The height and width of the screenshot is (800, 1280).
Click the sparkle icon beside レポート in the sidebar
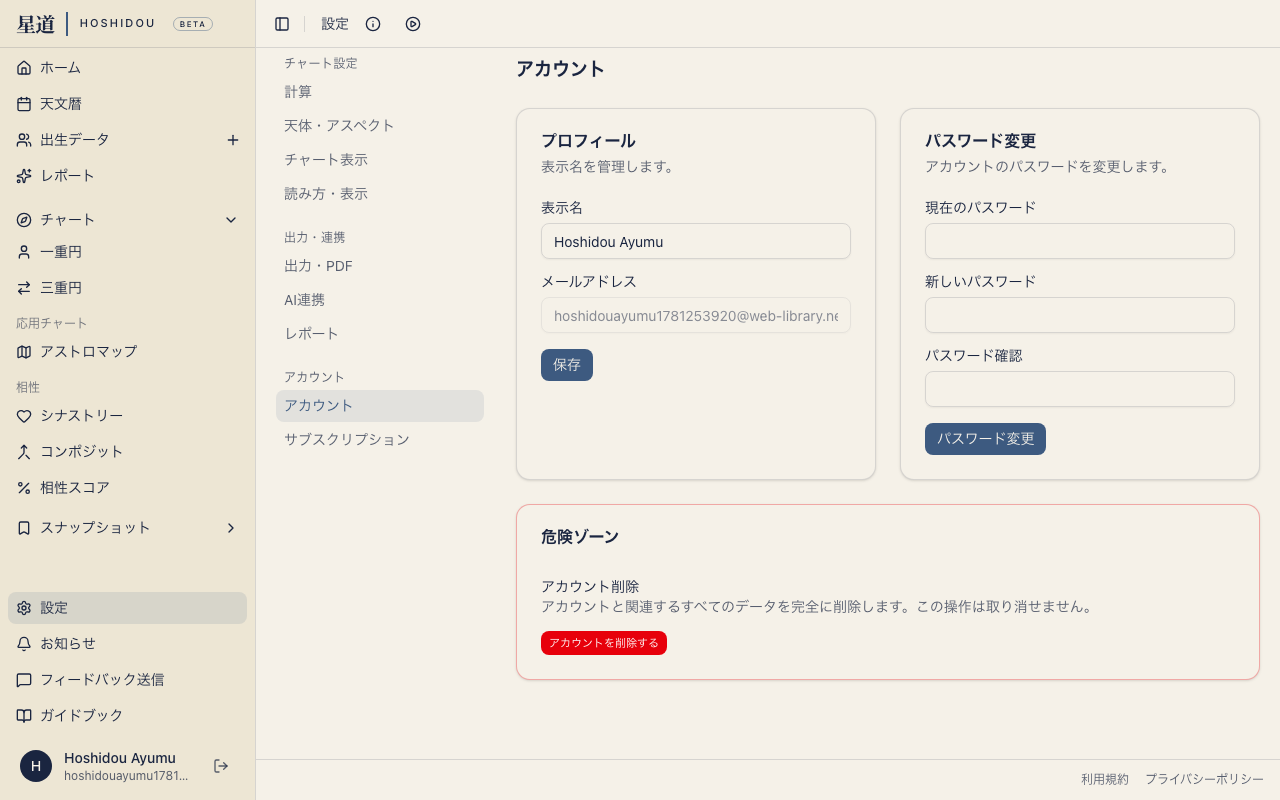[x=24, y=176]
